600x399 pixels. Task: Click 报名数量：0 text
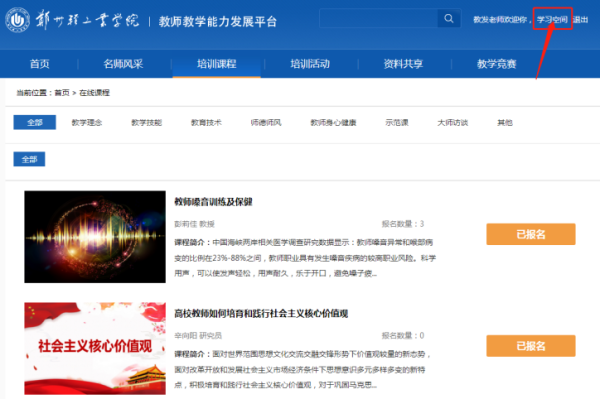point(403,335)
